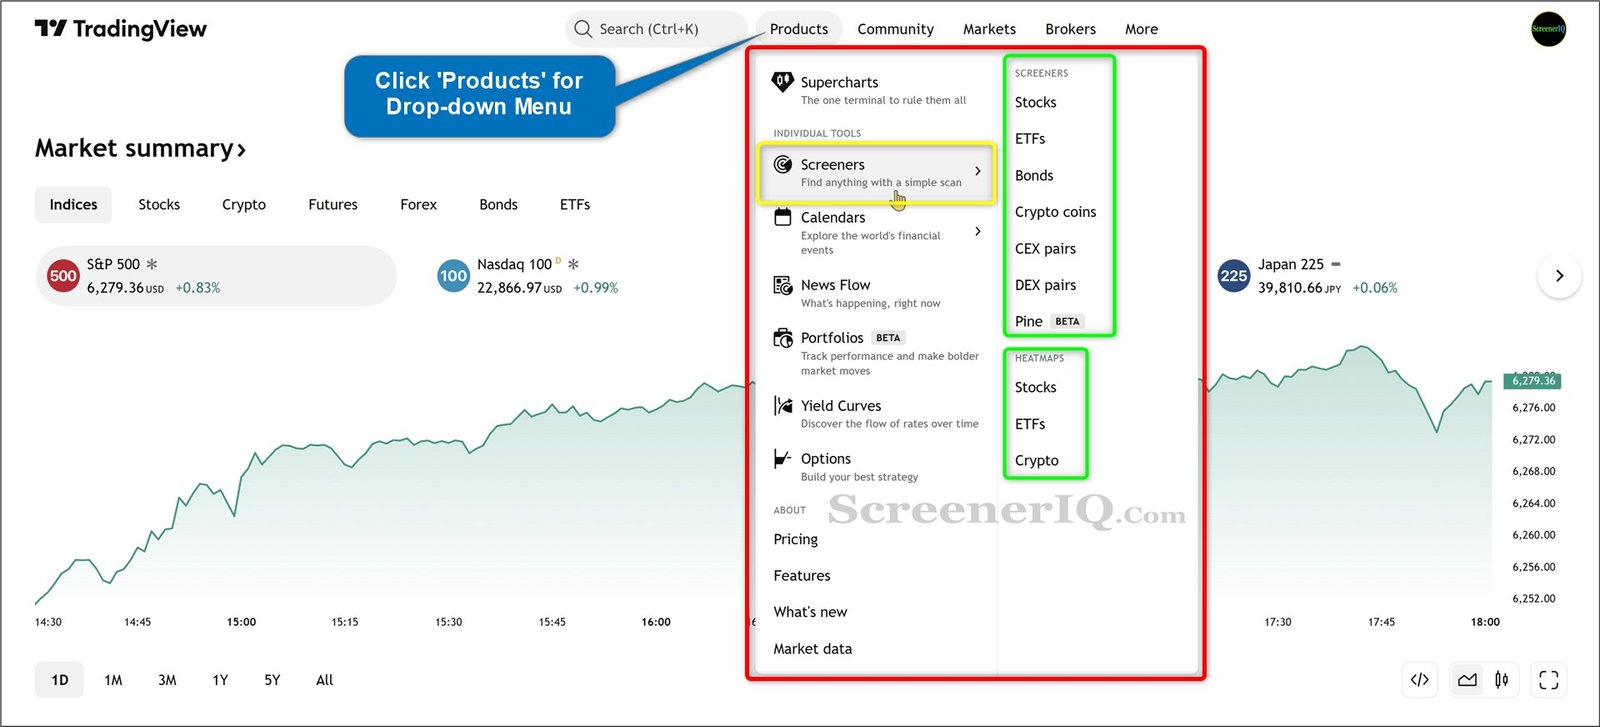Set the chart range to 1Y
This screenshot has width=1600, height=727.
click(x=220, y=680)
